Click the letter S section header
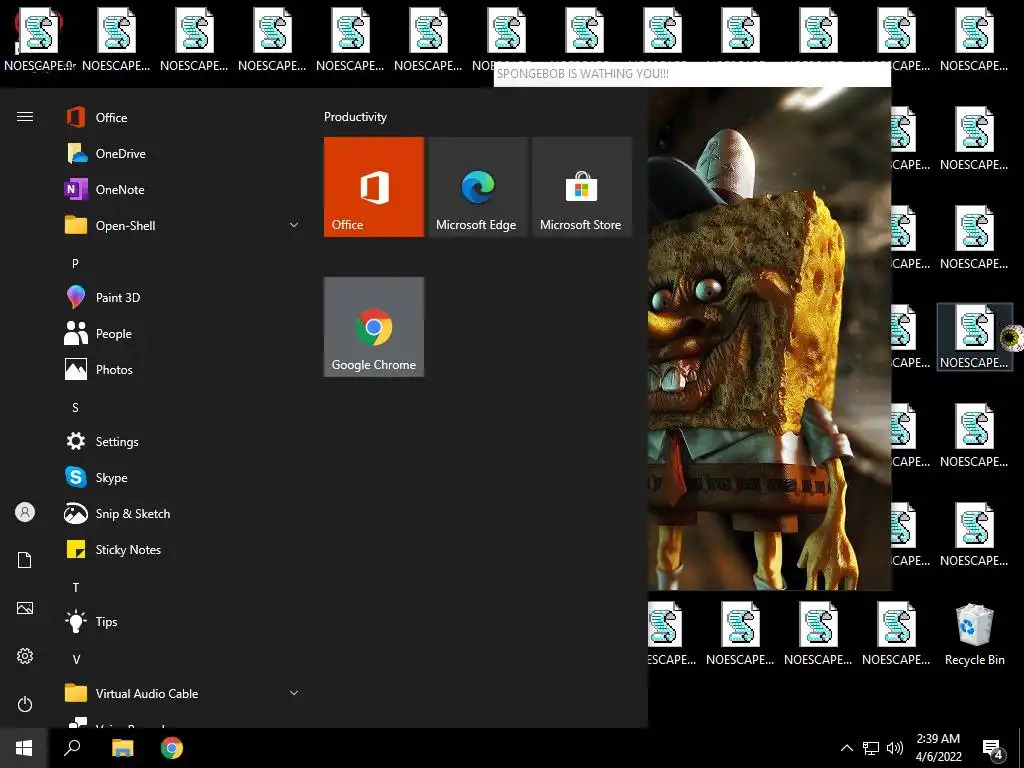 pyautogui.click(x=75, y=408)
